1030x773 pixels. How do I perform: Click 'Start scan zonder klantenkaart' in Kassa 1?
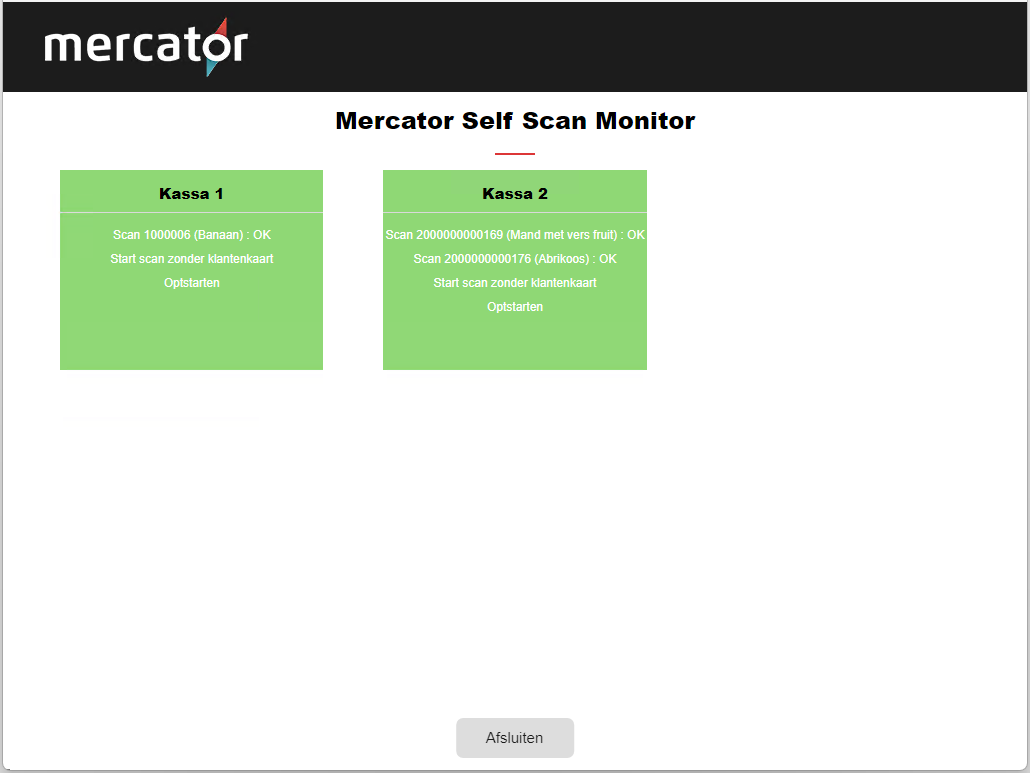191,259
